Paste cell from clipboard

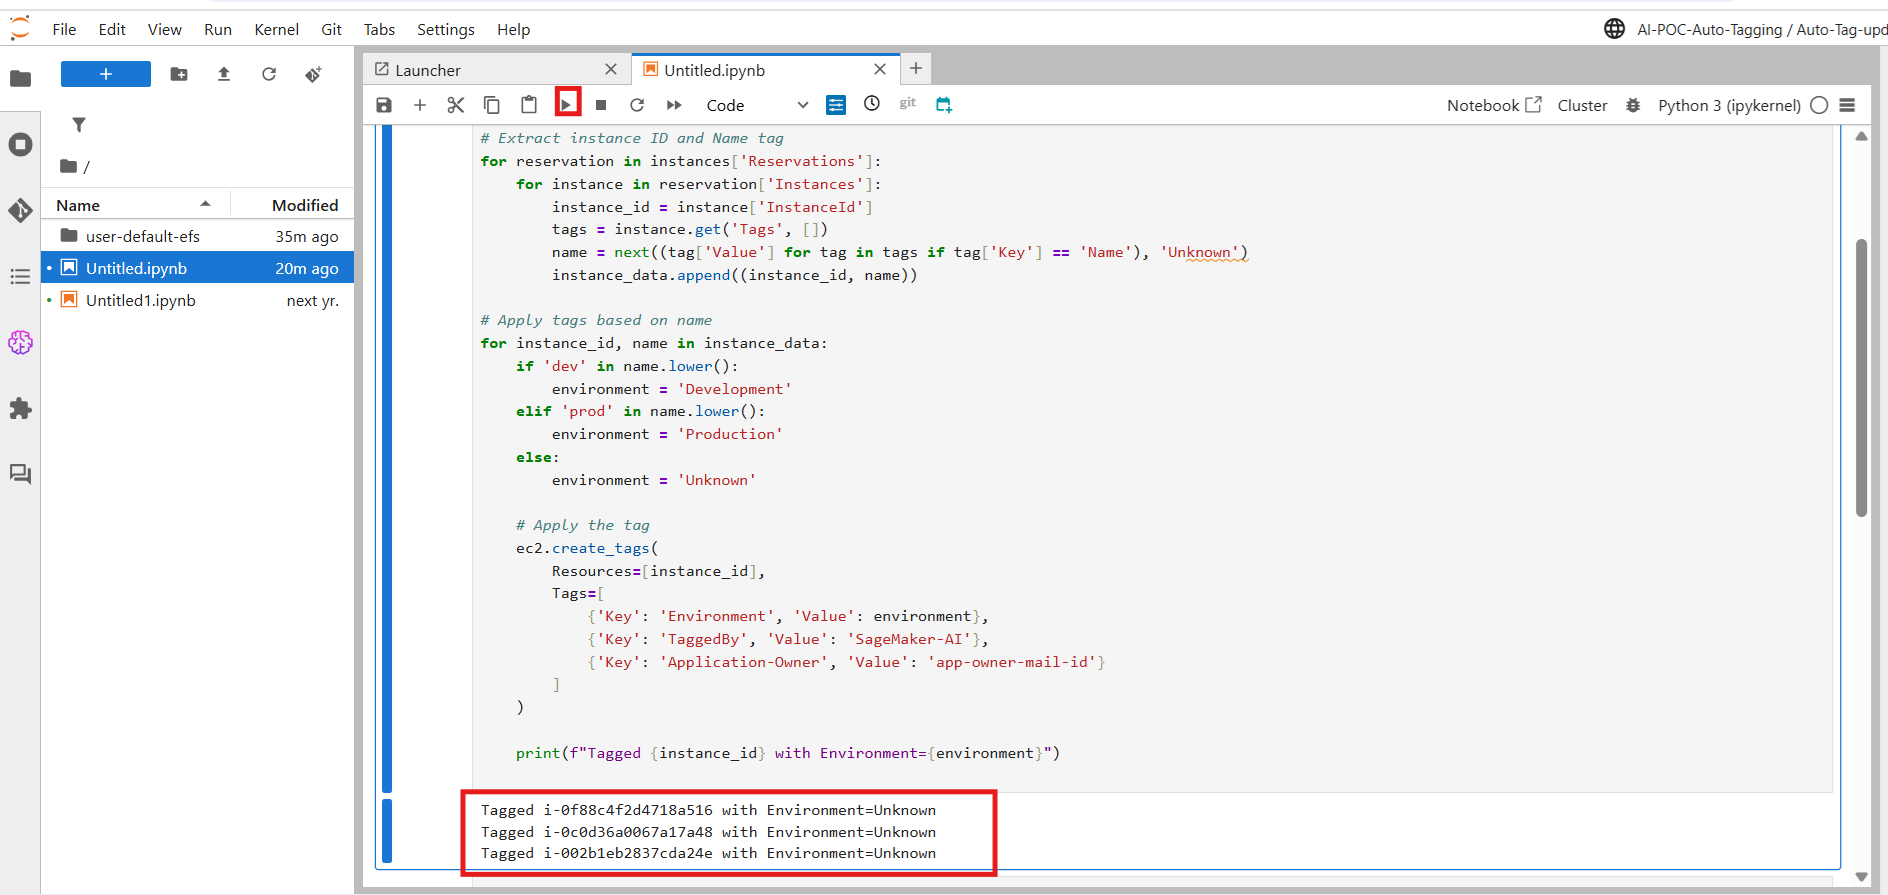529,105
